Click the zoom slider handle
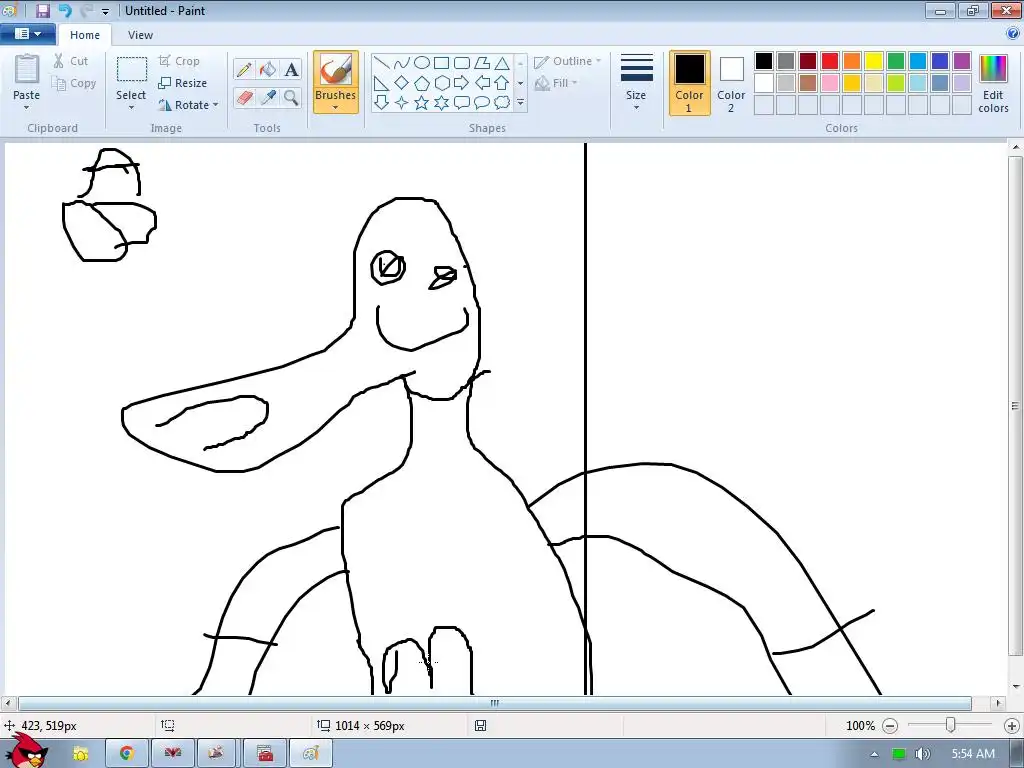 coord(951,726)
